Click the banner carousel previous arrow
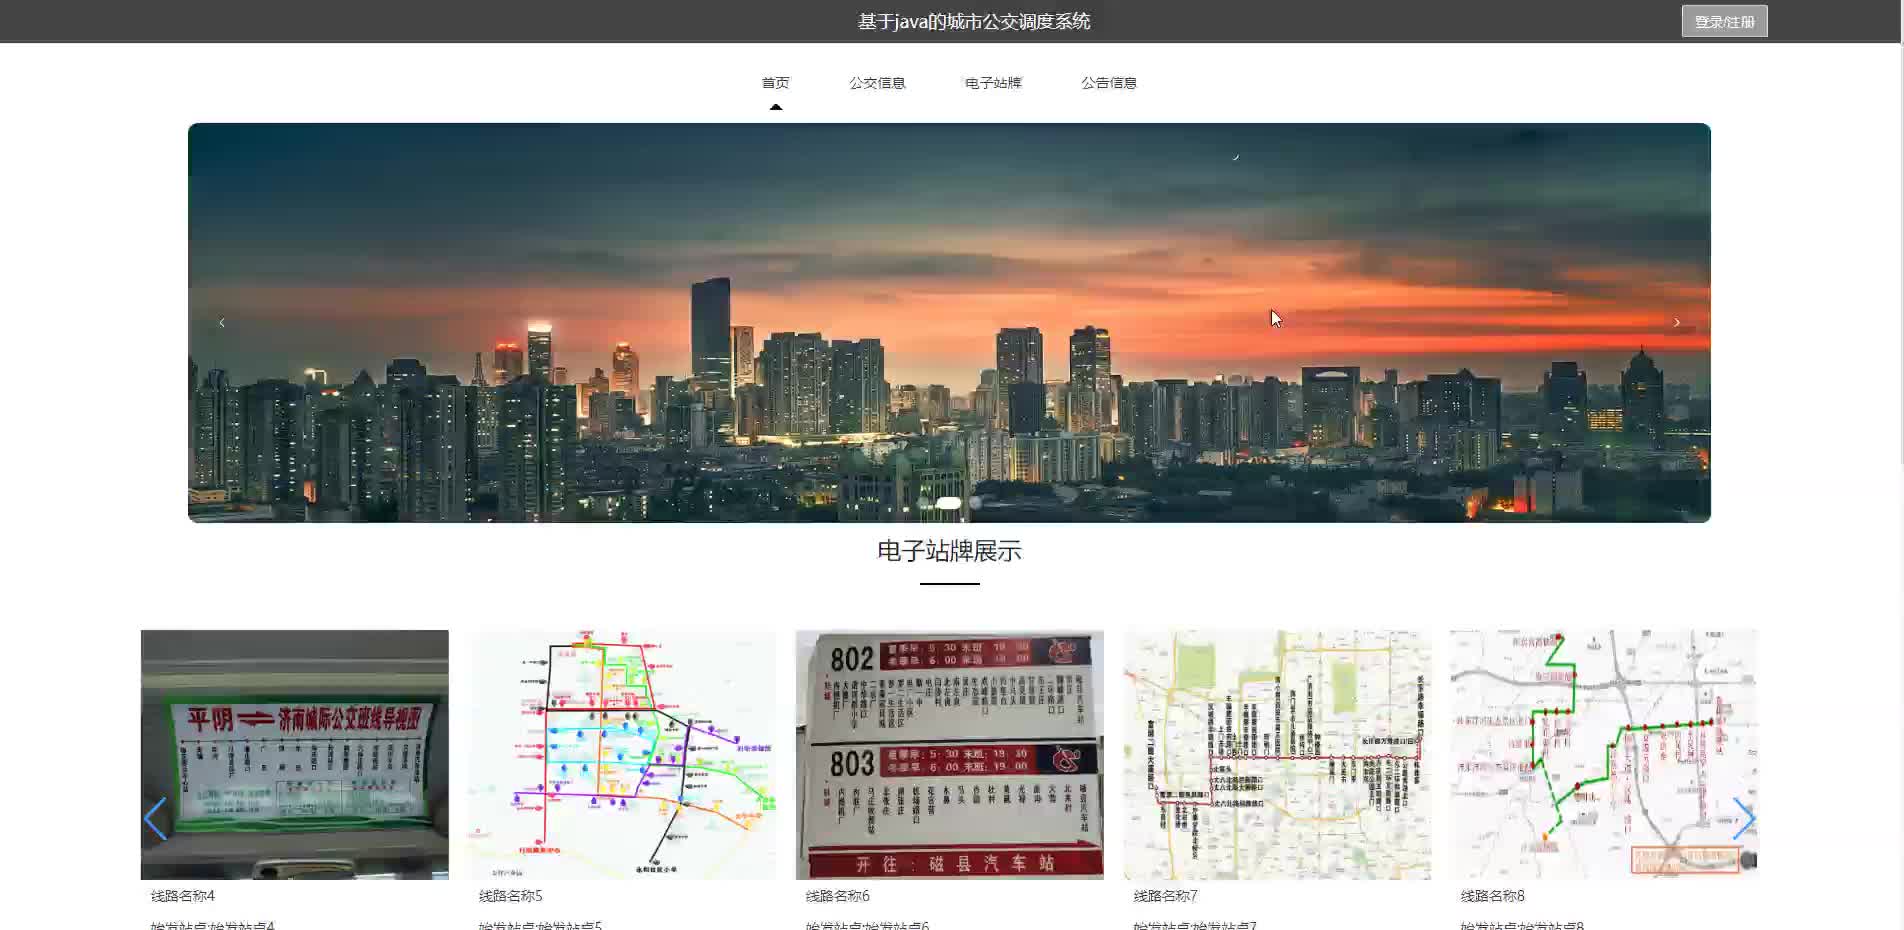This screenshot has width=1904, height=930. coord(222,322)
